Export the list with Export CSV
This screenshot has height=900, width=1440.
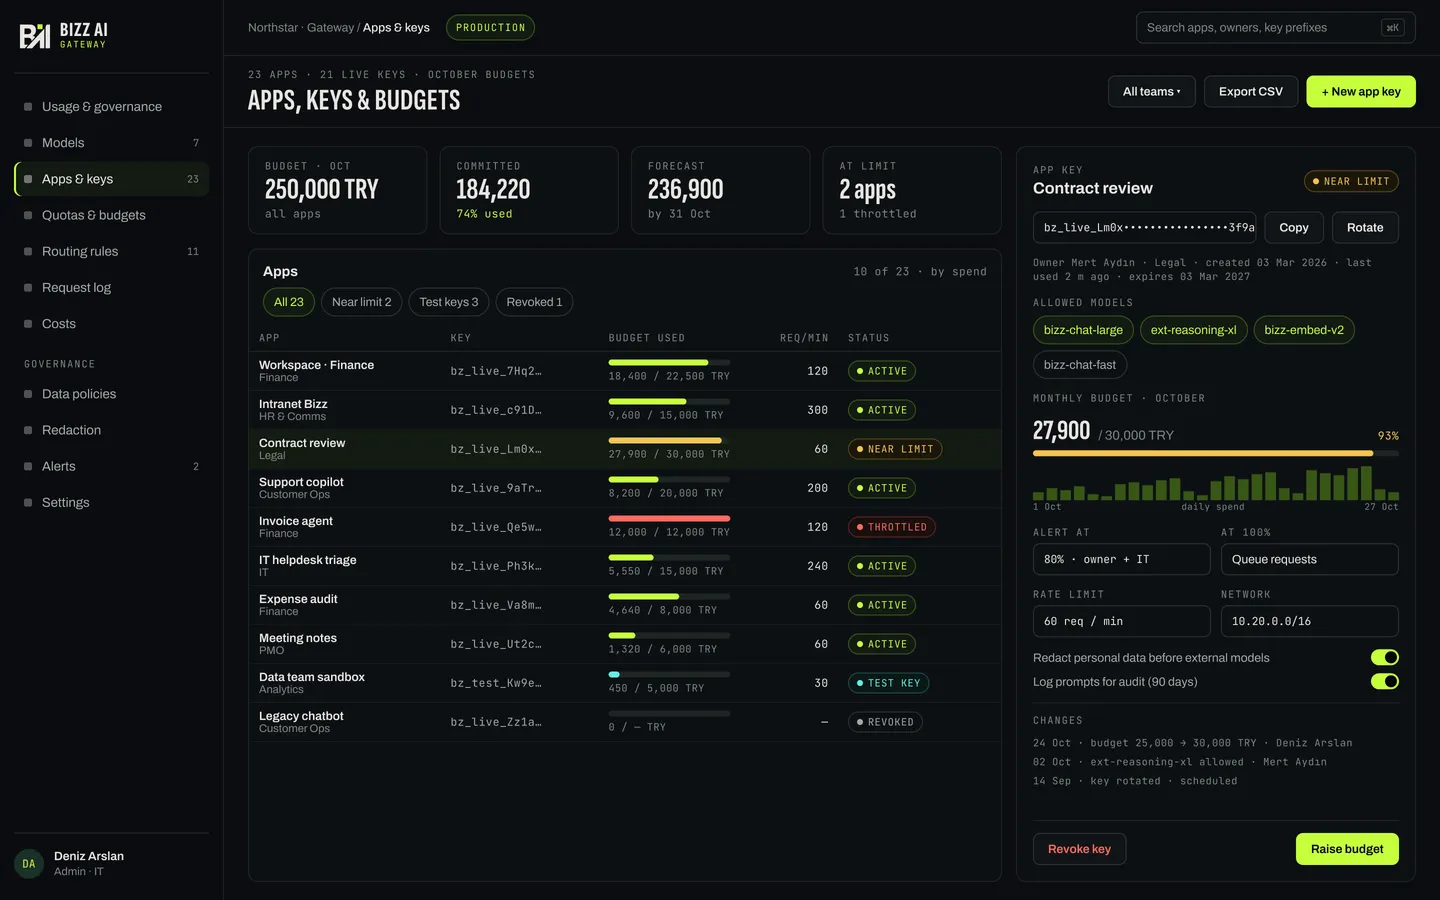[x=1251, y=92]
